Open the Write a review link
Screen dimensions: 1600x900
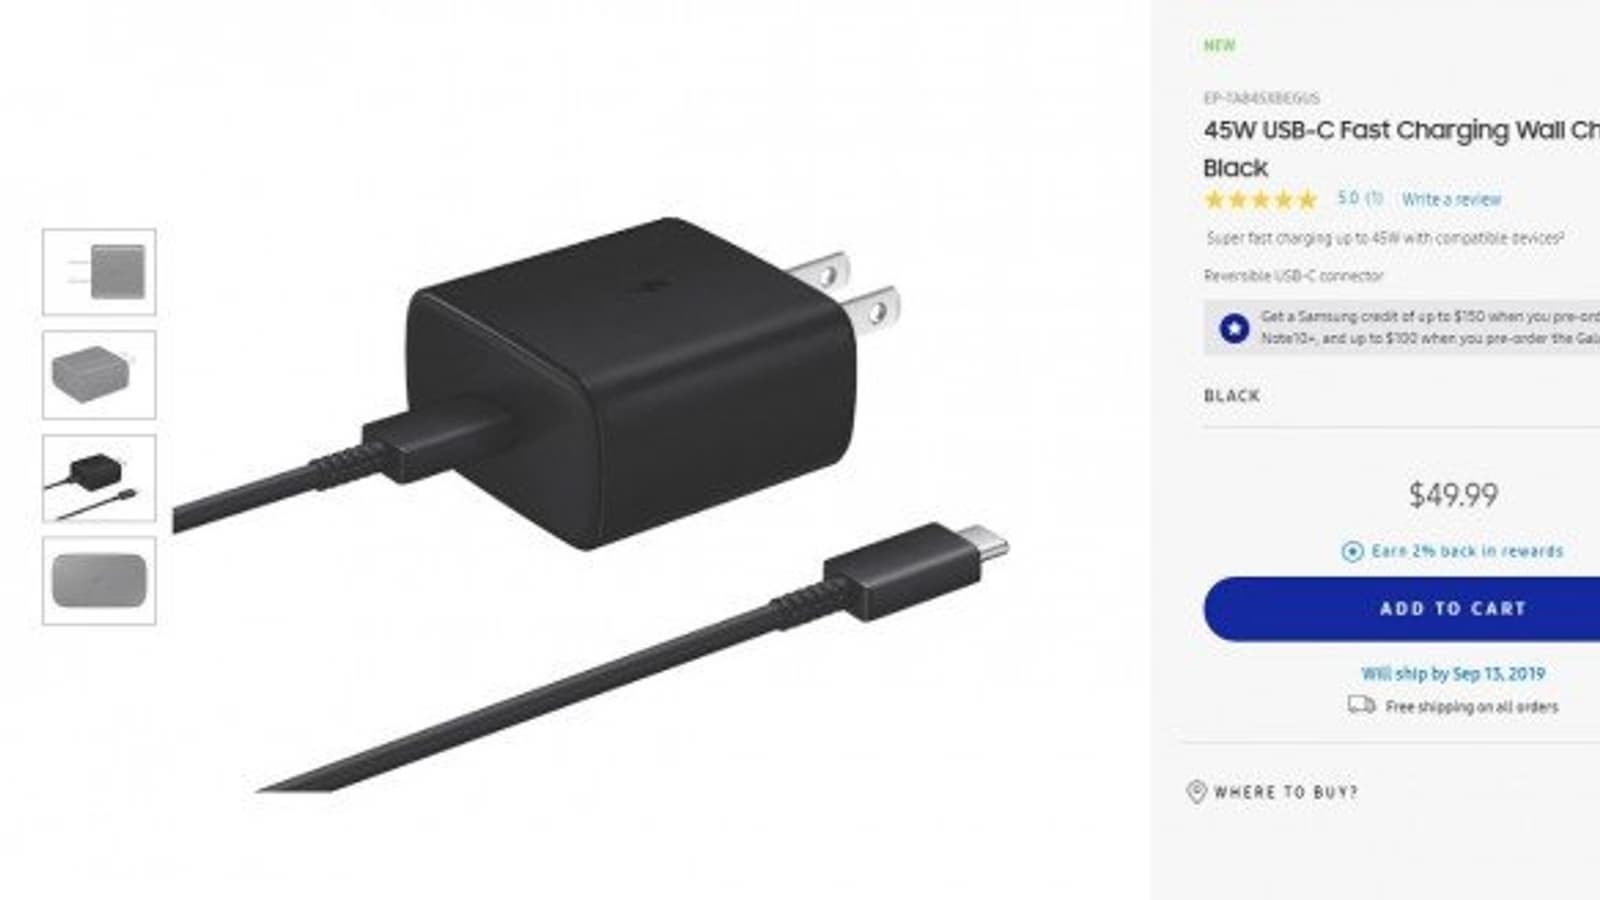click(1451, 199)
